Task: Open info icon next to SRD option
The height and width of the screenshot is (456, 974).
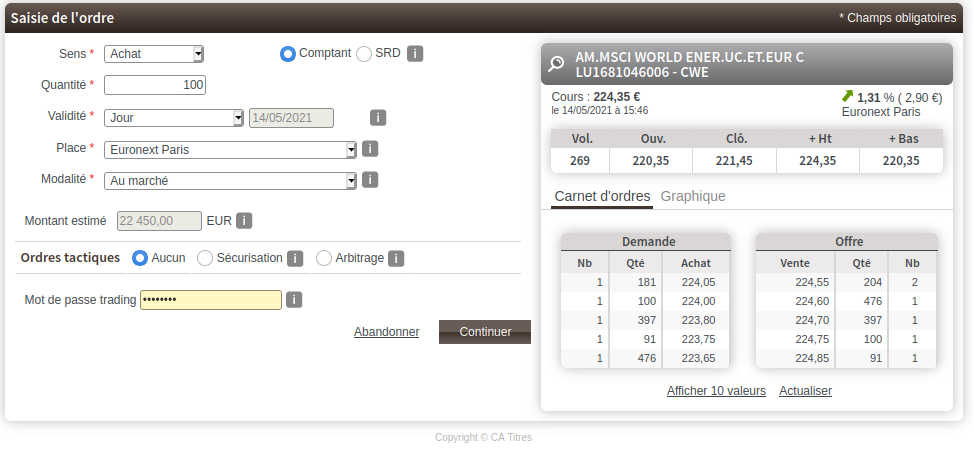Action: [x=415, y=53]
